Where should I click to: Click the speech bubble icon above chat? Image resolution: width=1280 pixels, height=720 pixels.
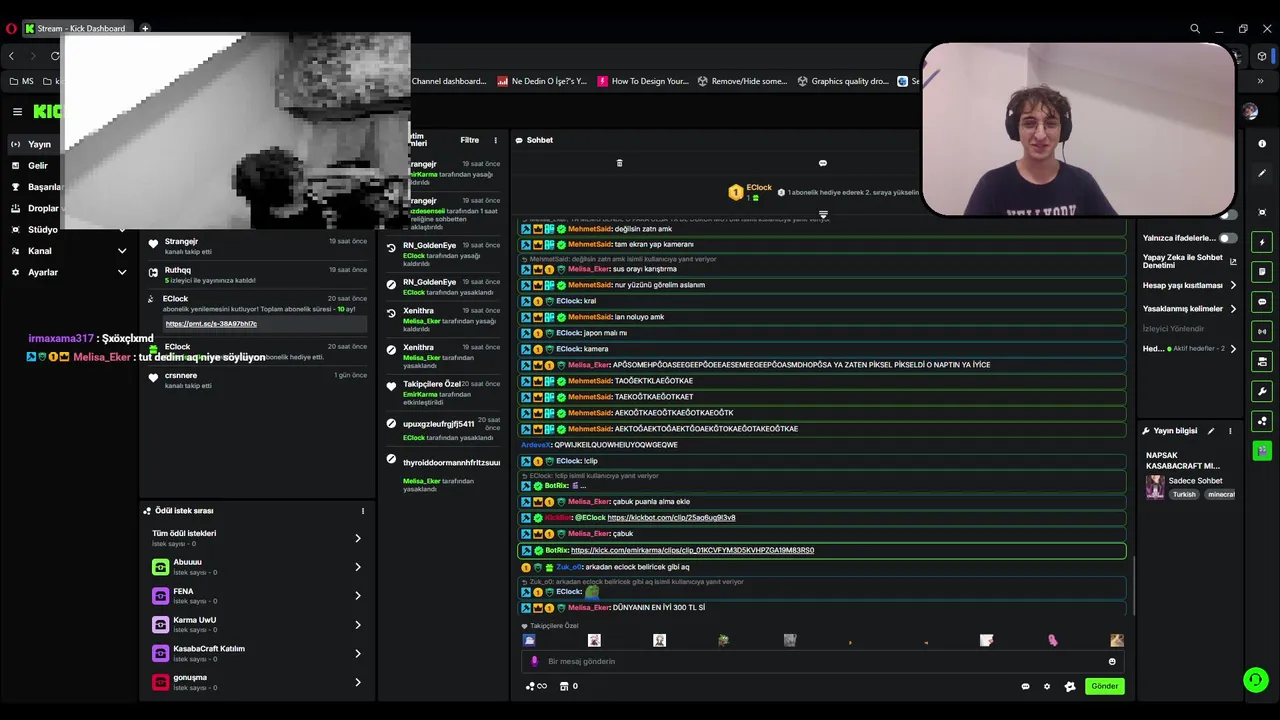pyautogui.click(x=823, y=163)
